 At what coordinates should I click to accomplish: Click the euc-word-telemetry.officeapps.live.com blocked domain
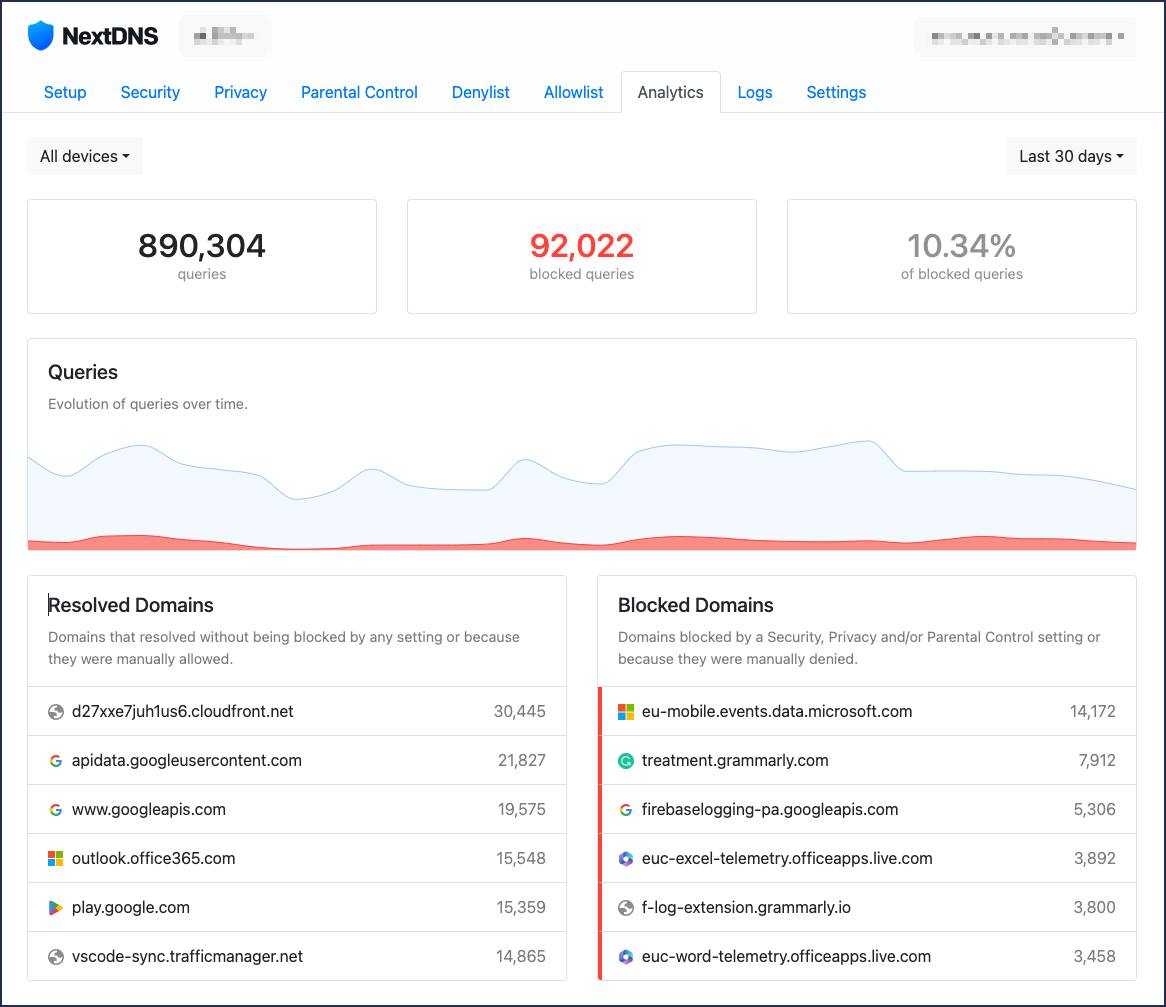(786, 957)
